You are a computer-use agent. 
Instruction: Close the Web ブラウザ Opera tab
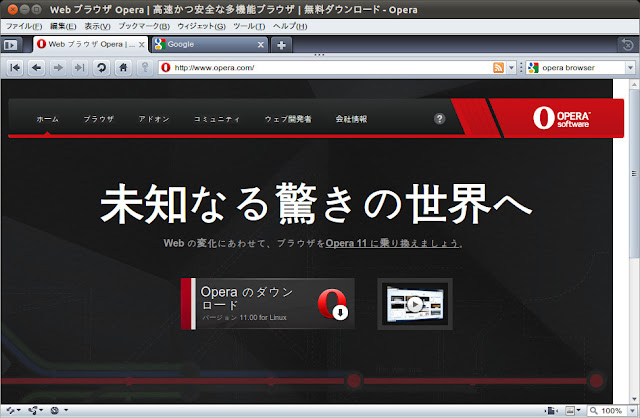141,44
